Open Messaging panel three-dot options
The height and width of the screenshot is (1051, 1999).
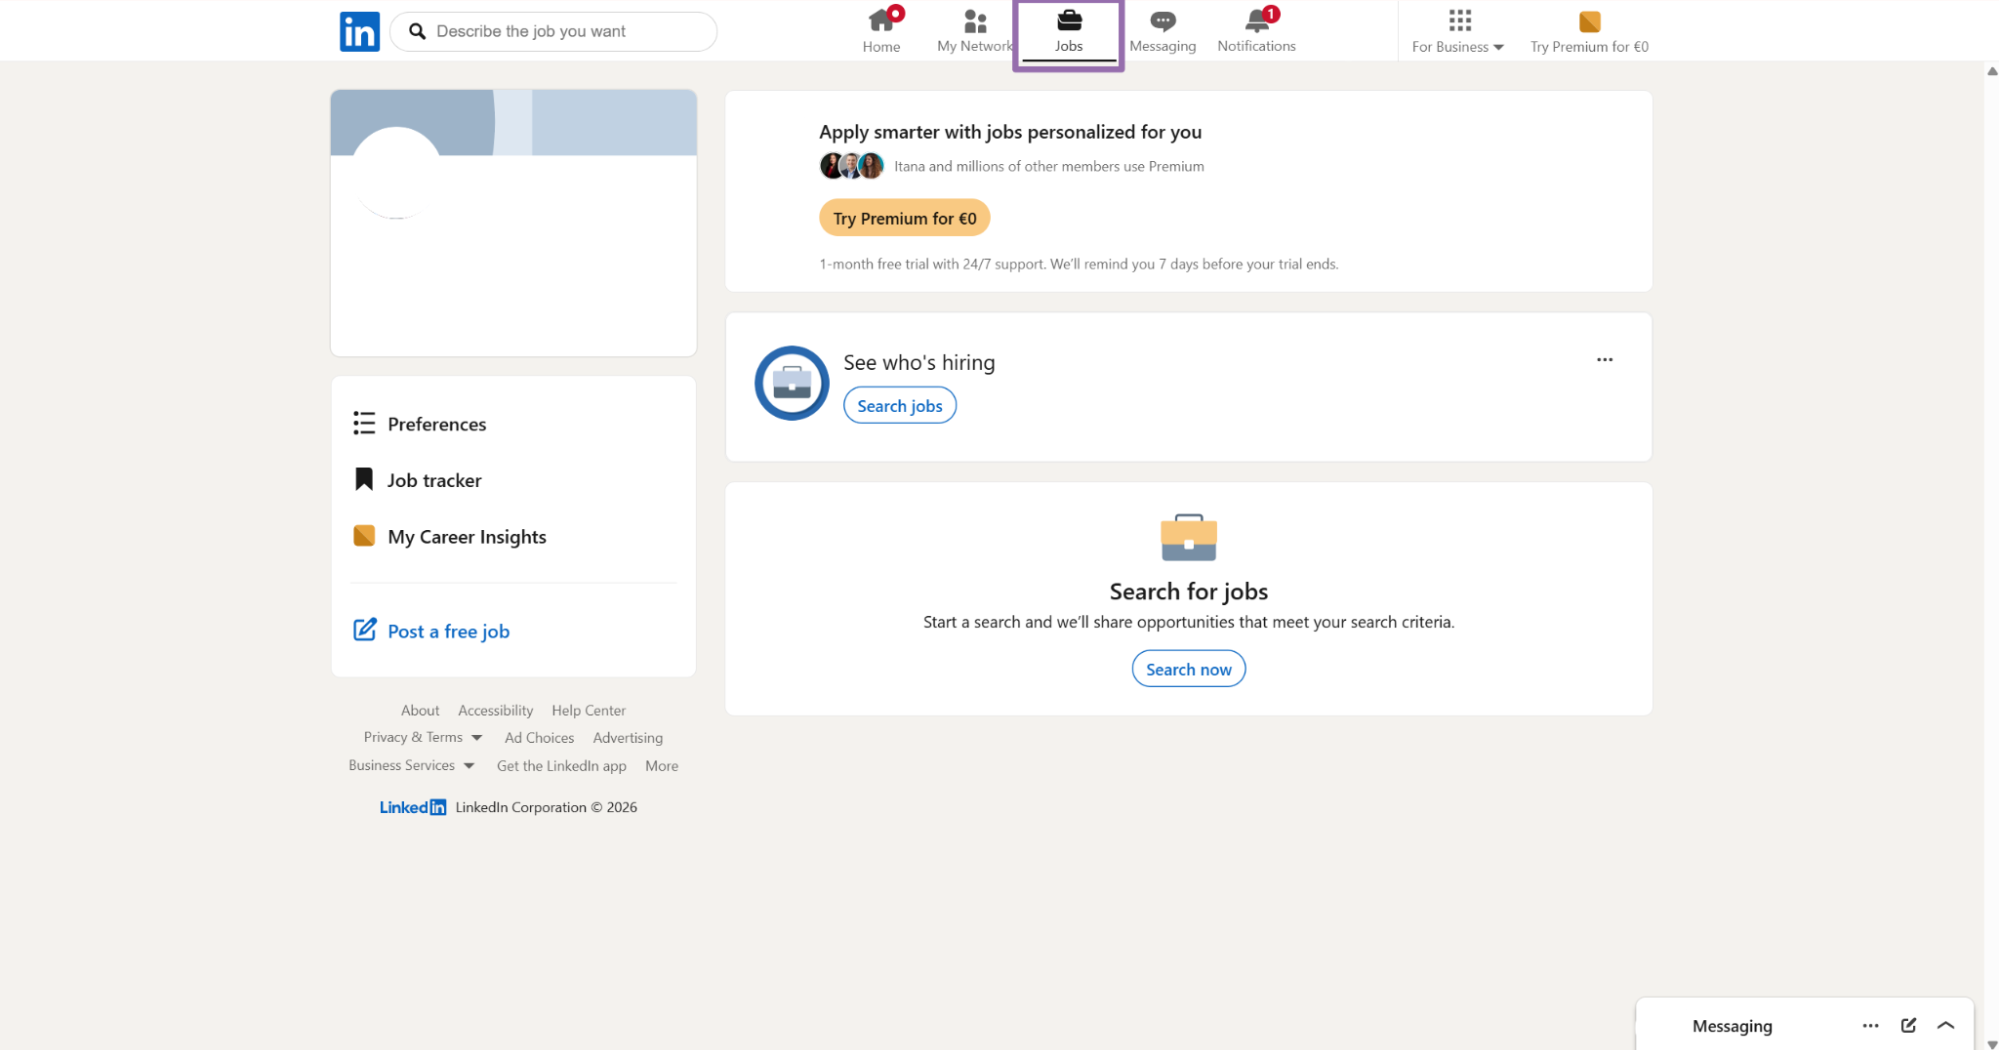click(x=1870, y=1025)
